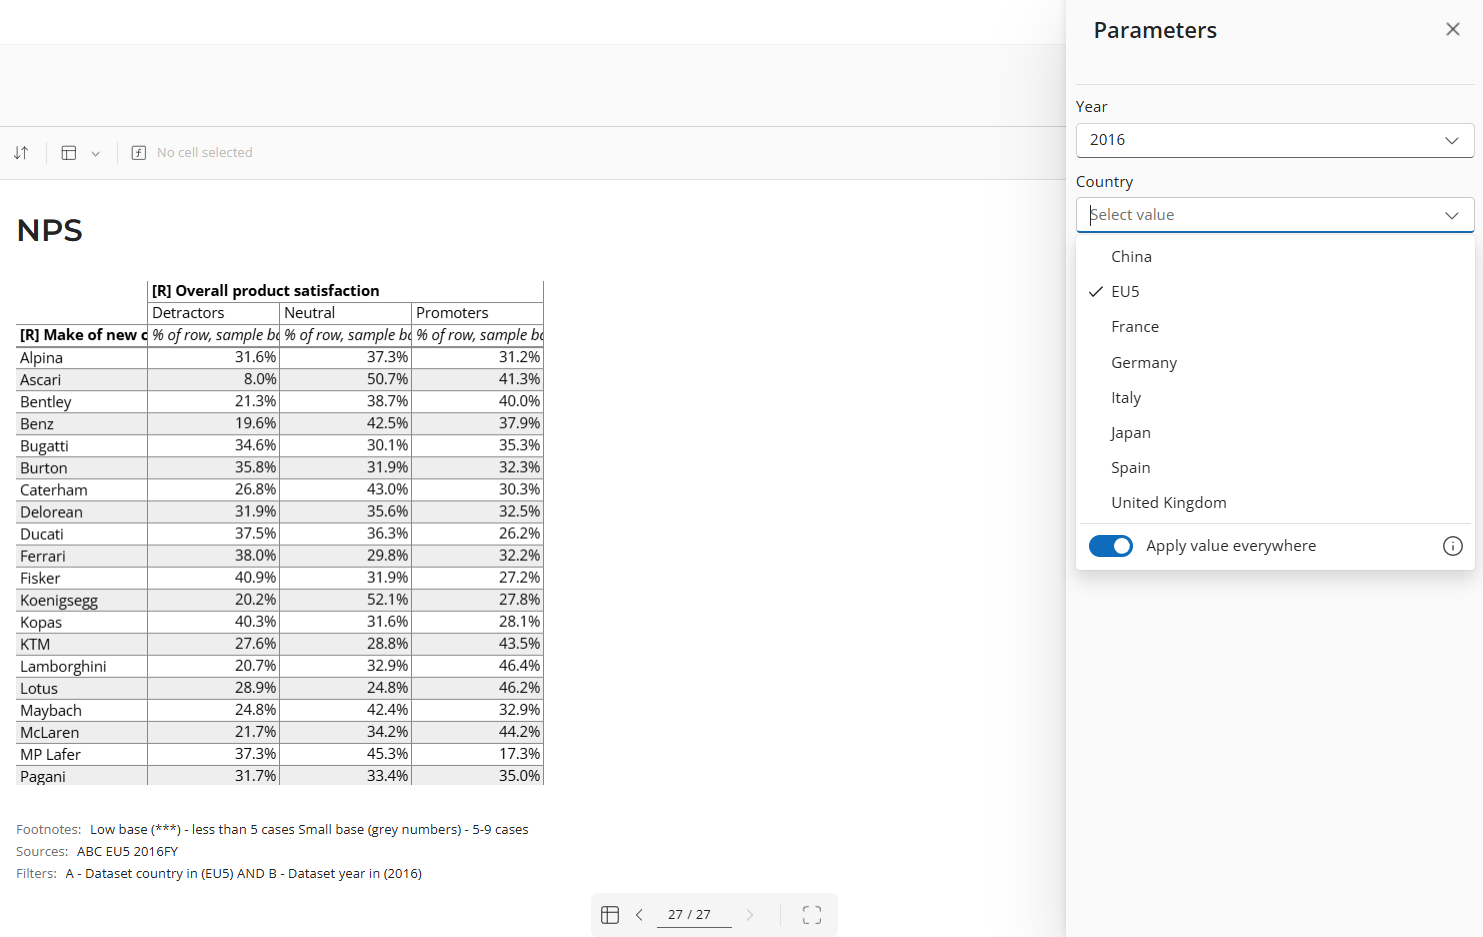Image resolution: width=1483 pixels, height=937 pixels.
Task: Select China from Country list
Action: pos(1275,257)
